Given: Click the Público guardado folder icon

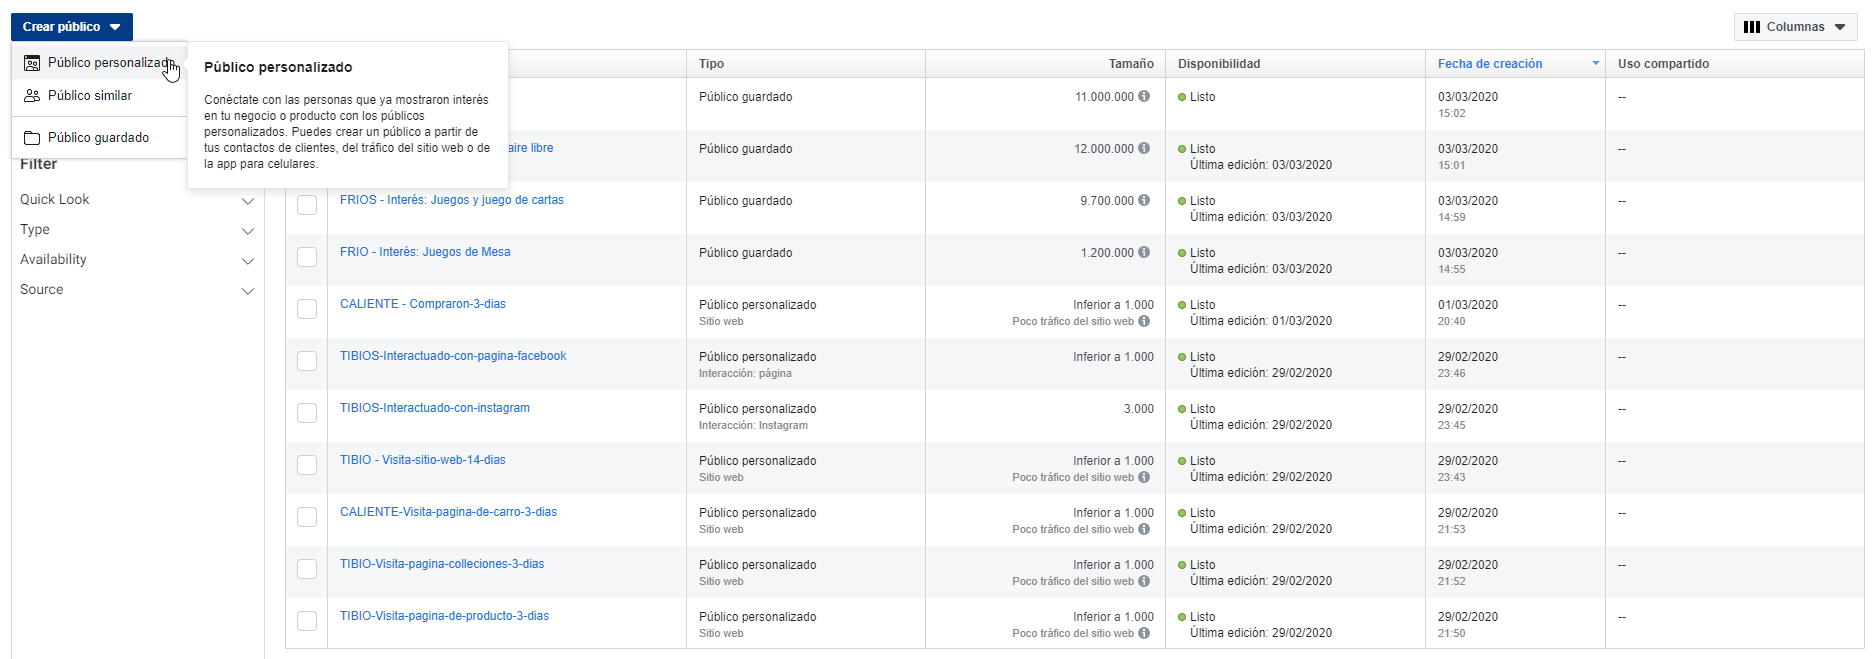Looking at the screenshot, I should click(x=32, y=138).
